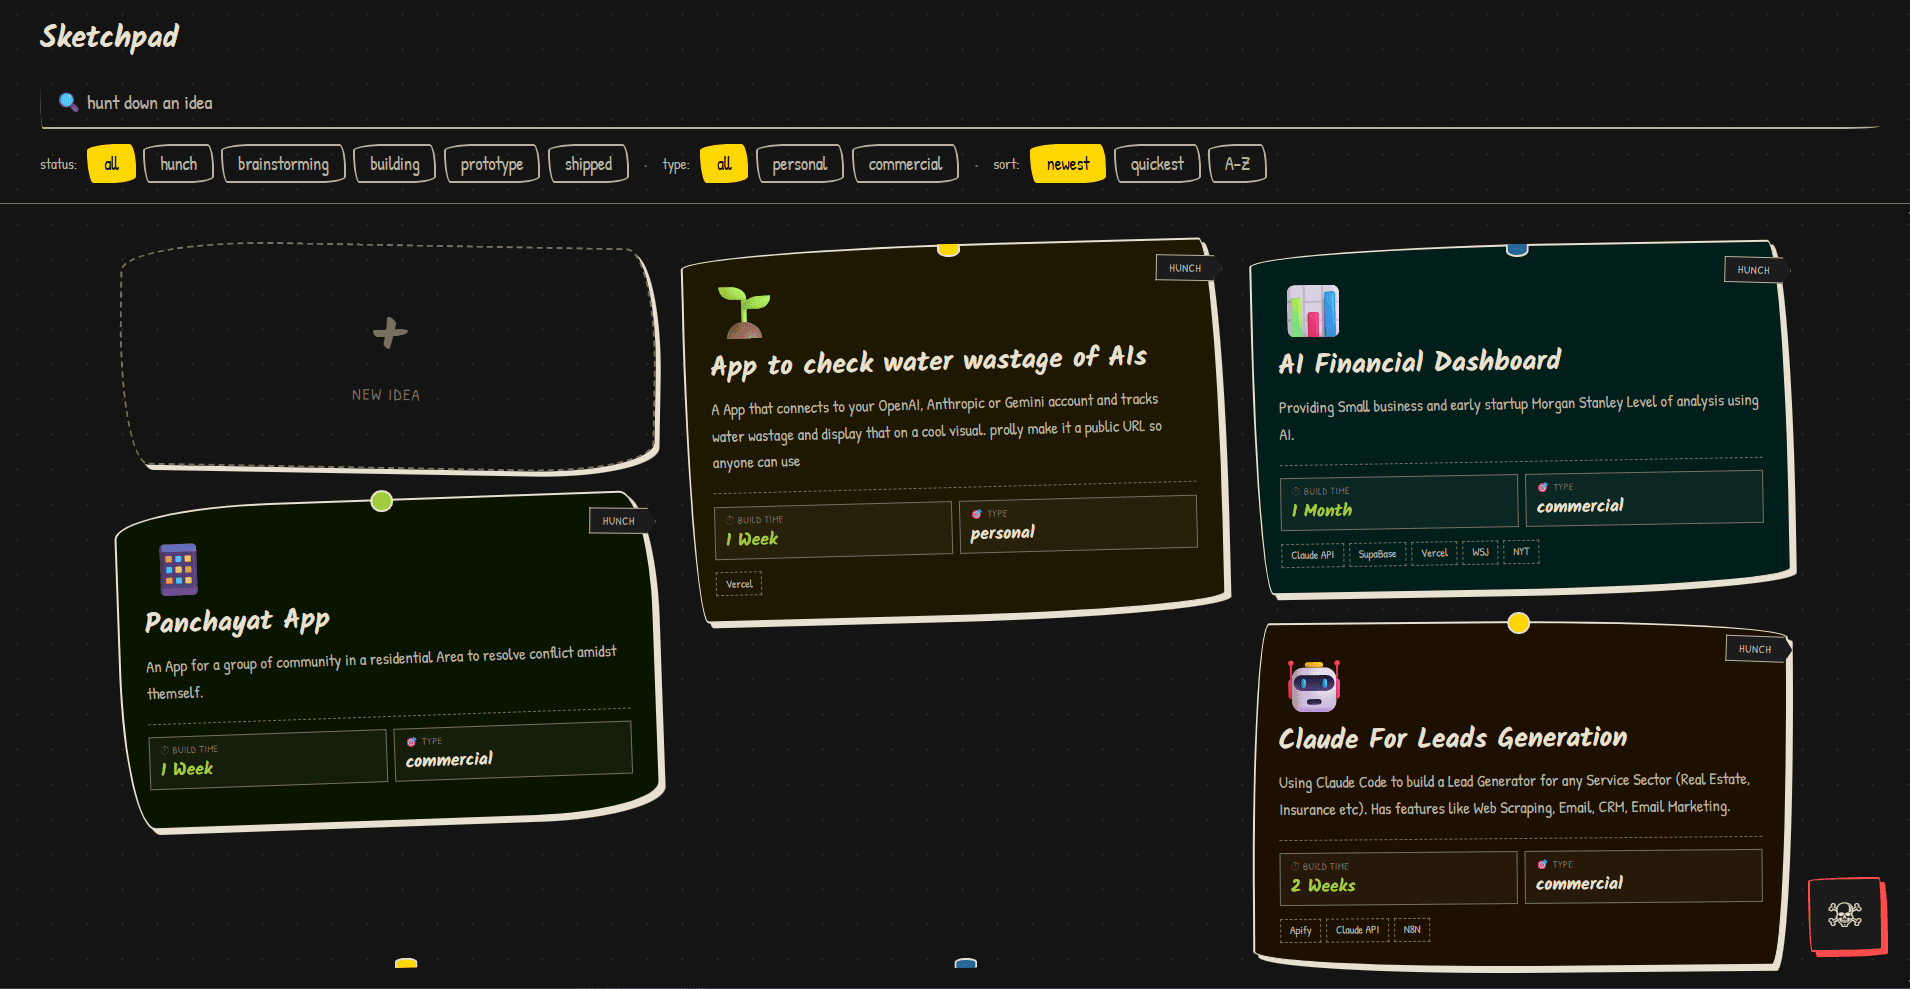Select type filter all
The image size is (1910, 989).
724,164
